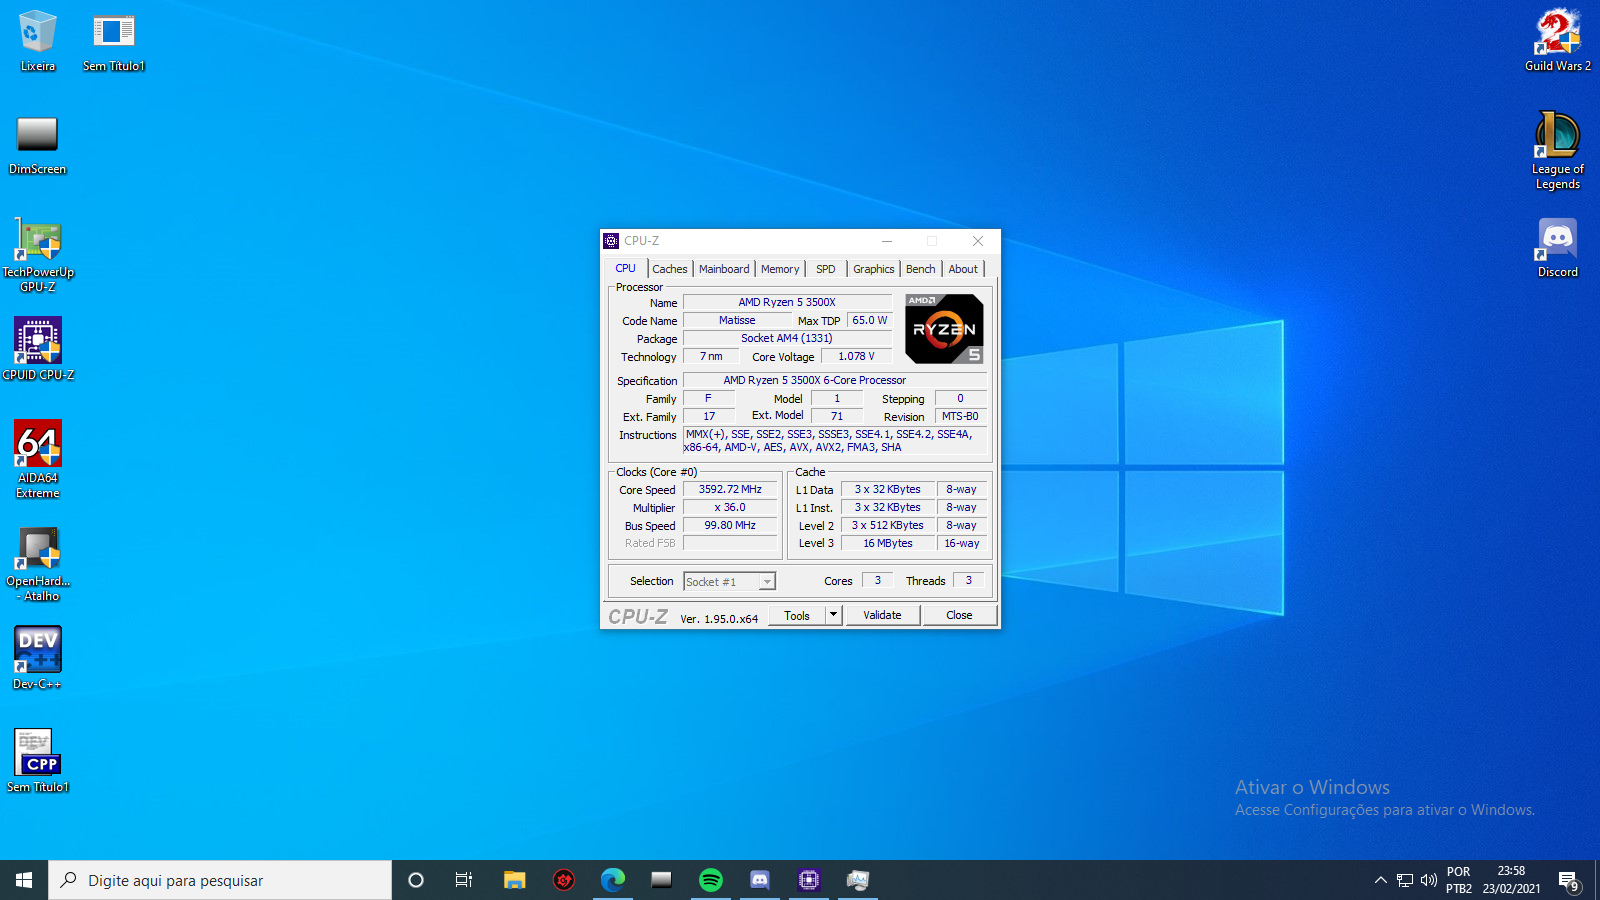Click the taskbar search box
This screenshot has height=900, width=1600.
(x=220, y=880)
